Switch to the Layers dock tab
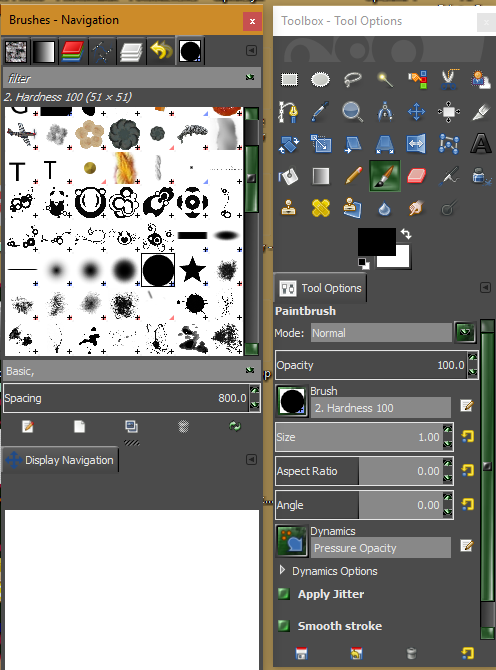 coord(131,51)
